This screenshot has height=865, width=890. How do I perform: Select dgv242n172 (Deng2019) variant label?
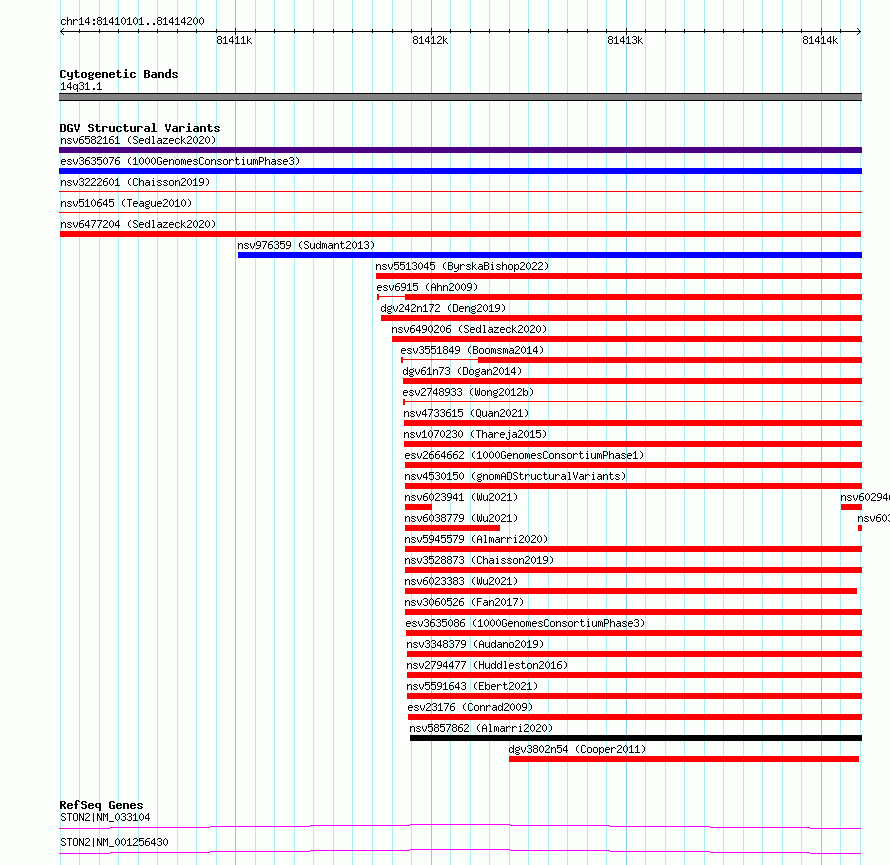click(x=443, y=308)
